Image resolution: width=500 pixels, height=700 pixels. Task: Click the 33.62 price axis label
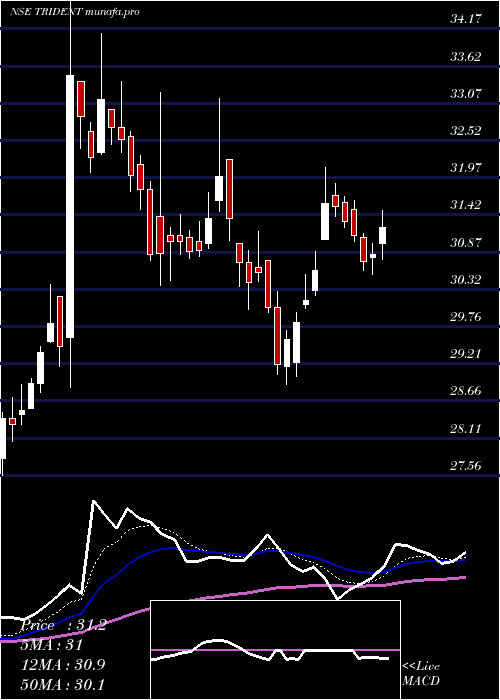(466, 57)
